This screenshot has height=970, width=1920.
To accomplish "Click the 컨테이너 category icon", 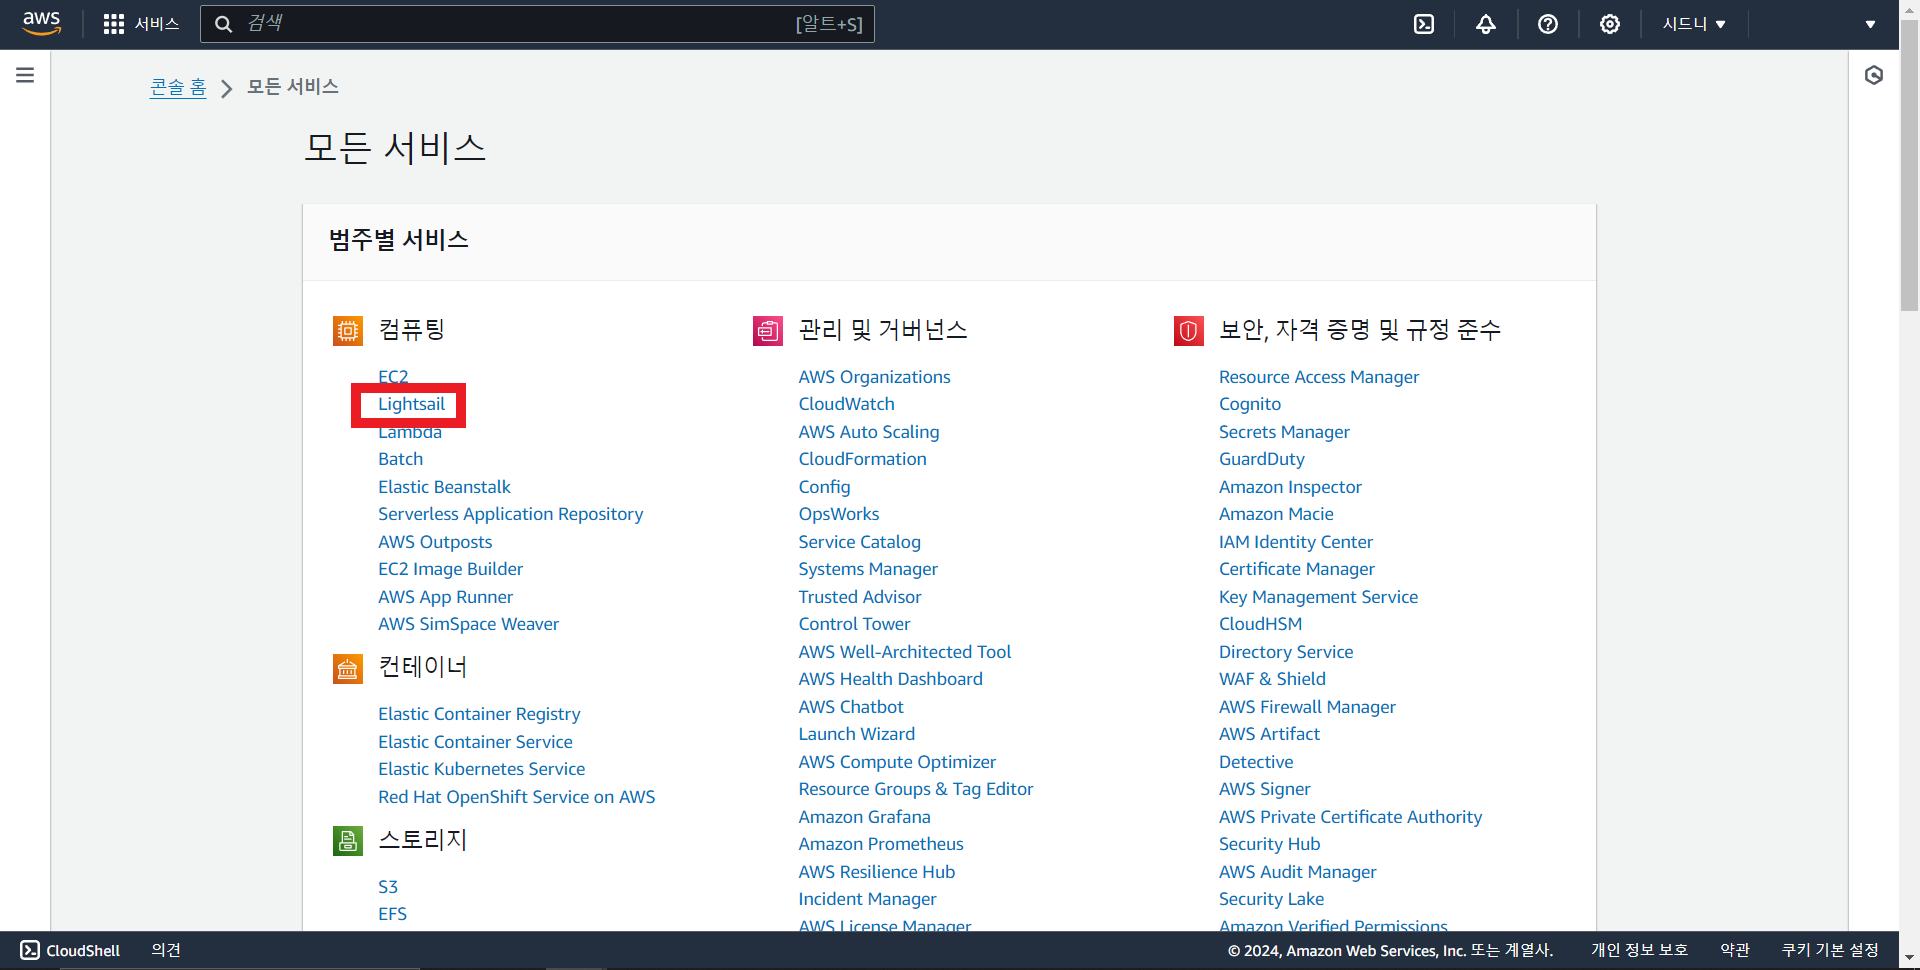I will click(x=348, y=668).
